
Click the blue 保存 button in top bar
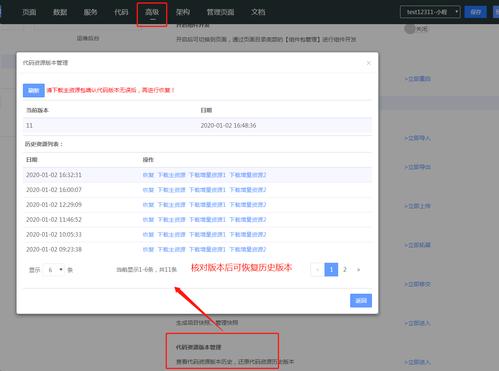(475, 12)
